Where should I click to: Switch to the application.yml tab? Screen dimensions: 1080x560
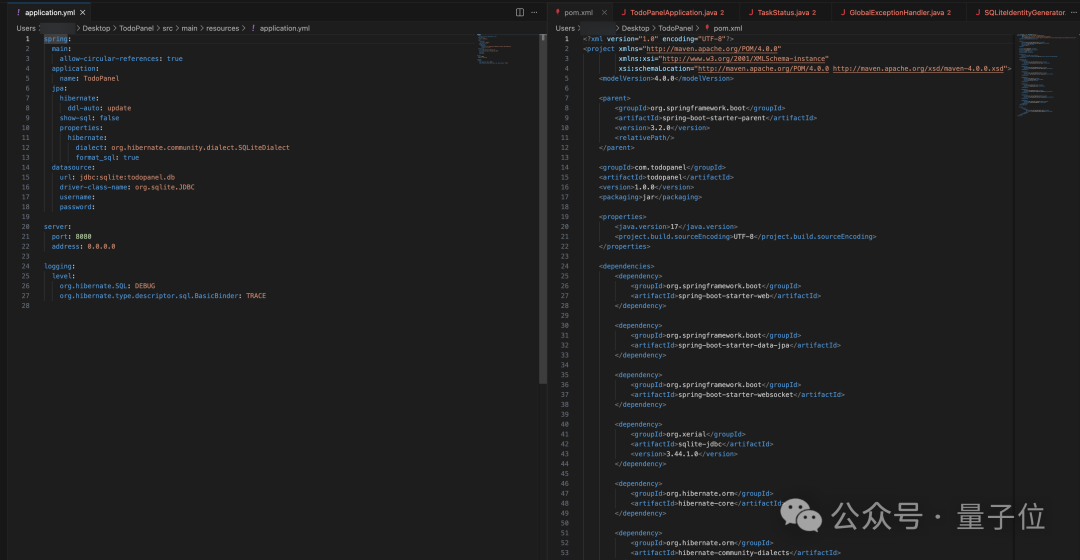point(50,12)
